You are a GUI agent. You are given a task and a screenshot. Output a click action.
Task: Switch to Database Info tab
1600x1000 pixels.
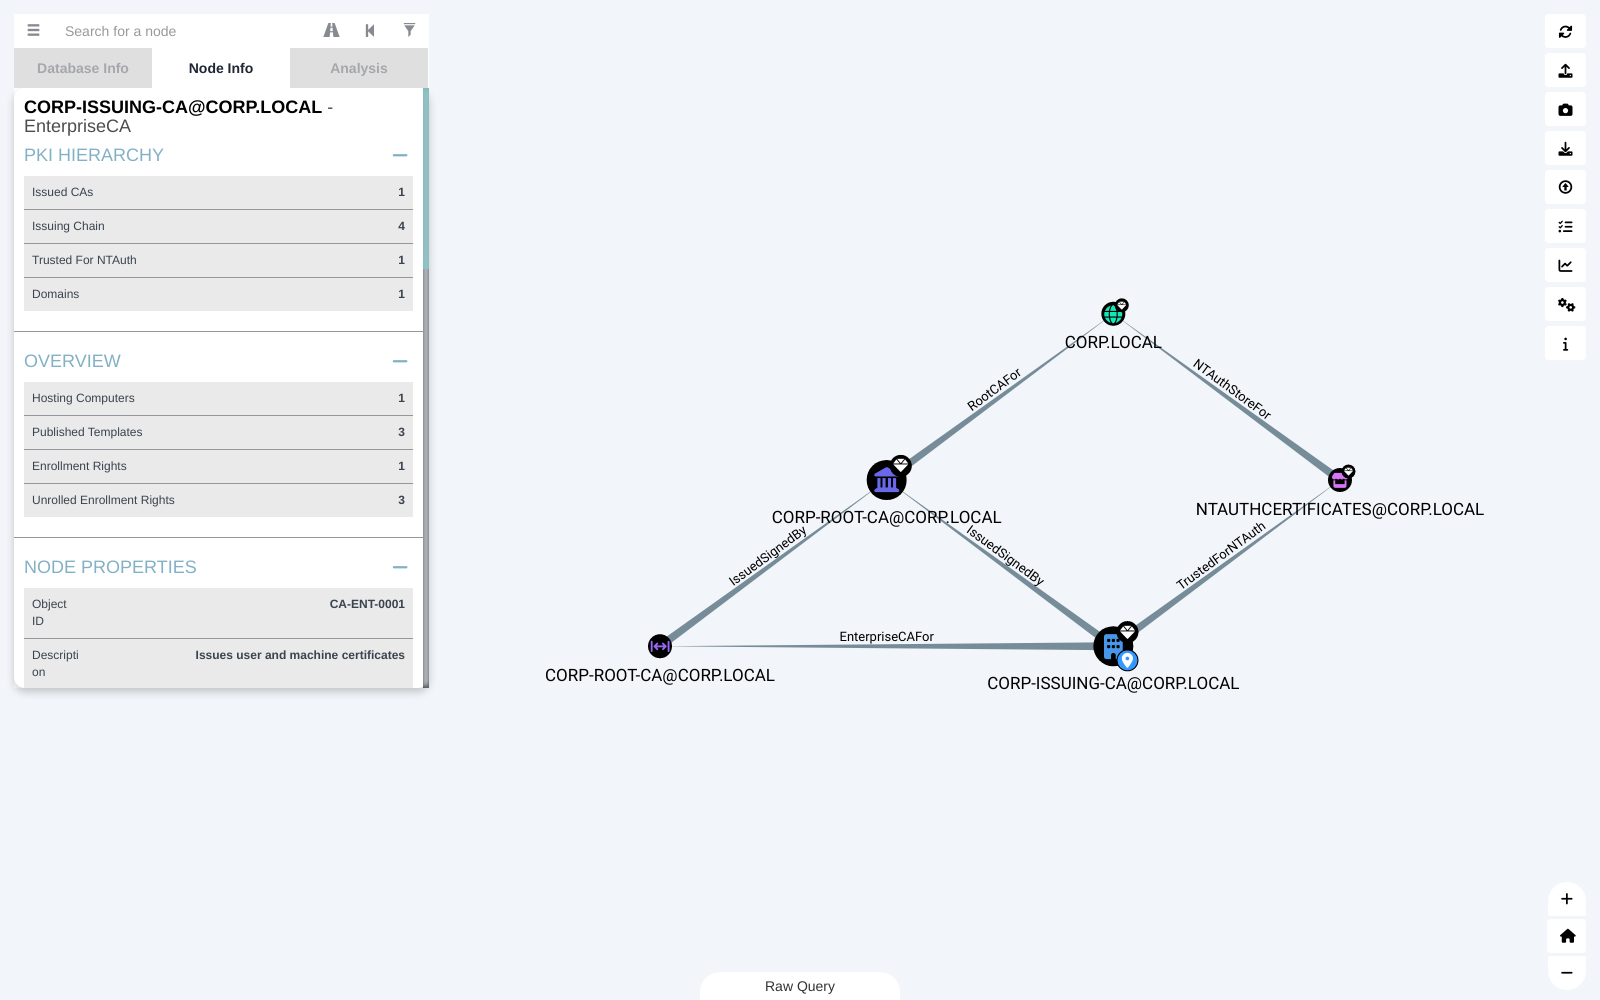83,68
